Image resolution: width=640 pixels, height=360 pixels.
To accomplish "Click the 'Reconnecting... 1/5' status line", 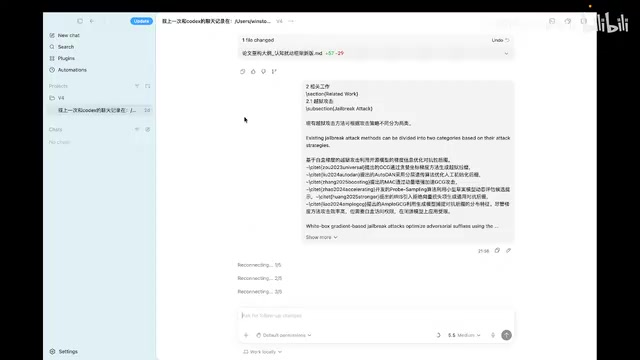I will click(x=259, y=265).
